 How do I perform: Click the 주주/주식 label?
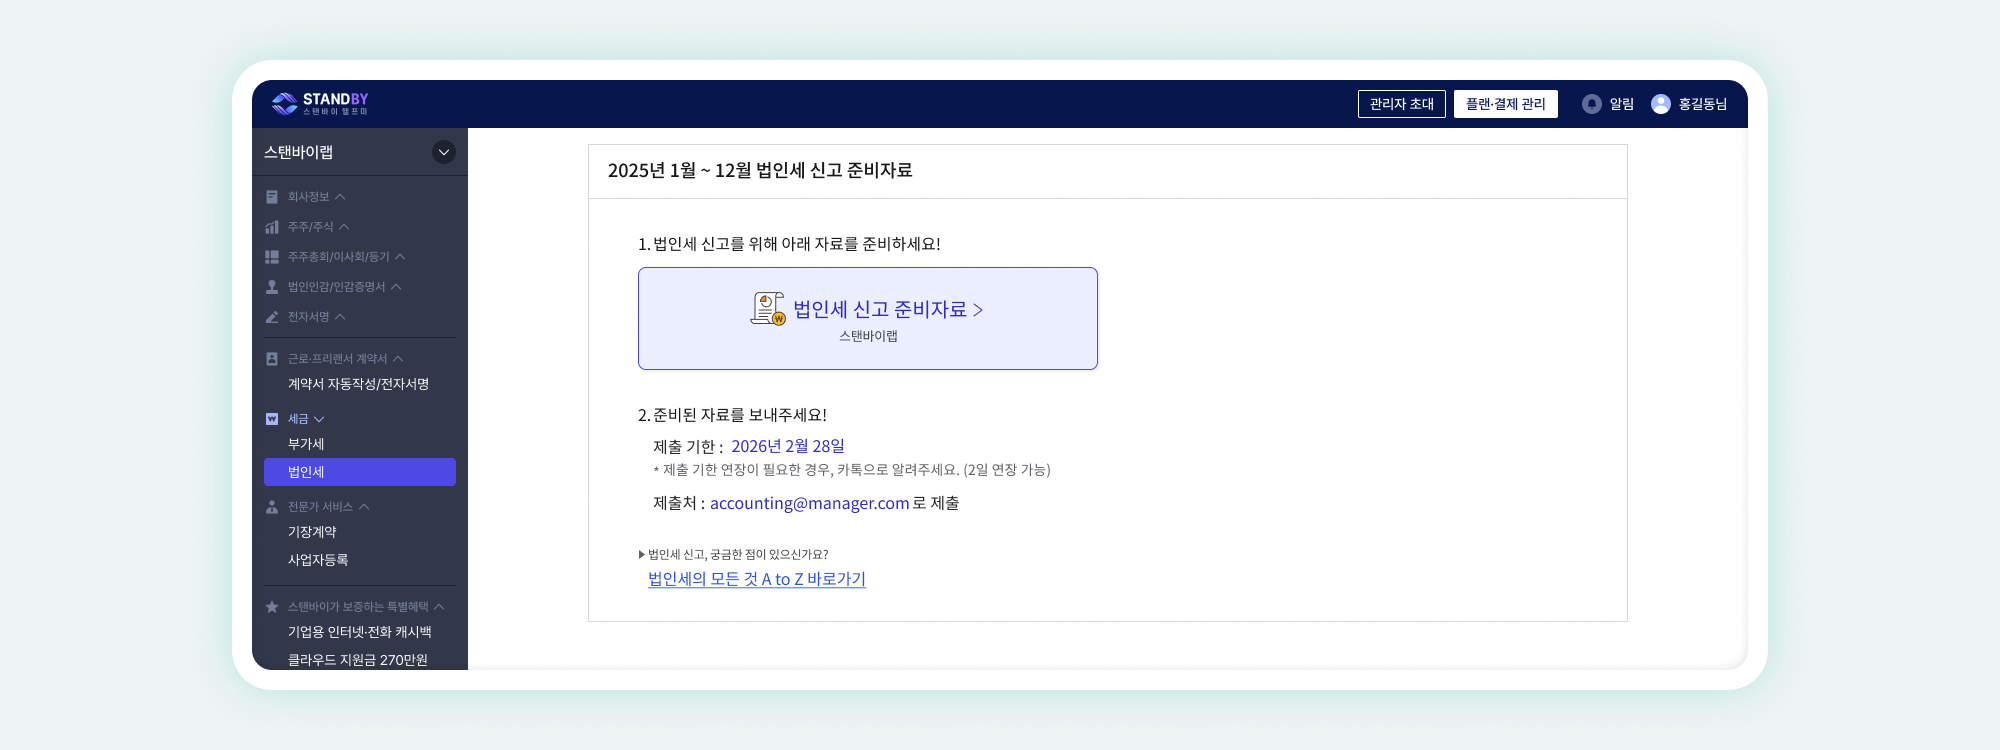311,227
